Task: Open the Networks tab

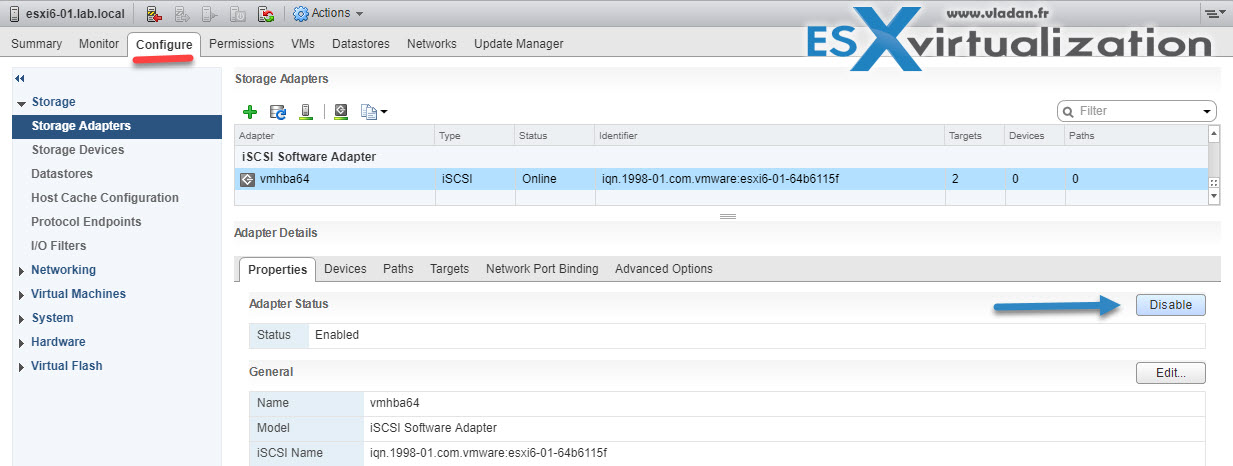Action: 432,44
